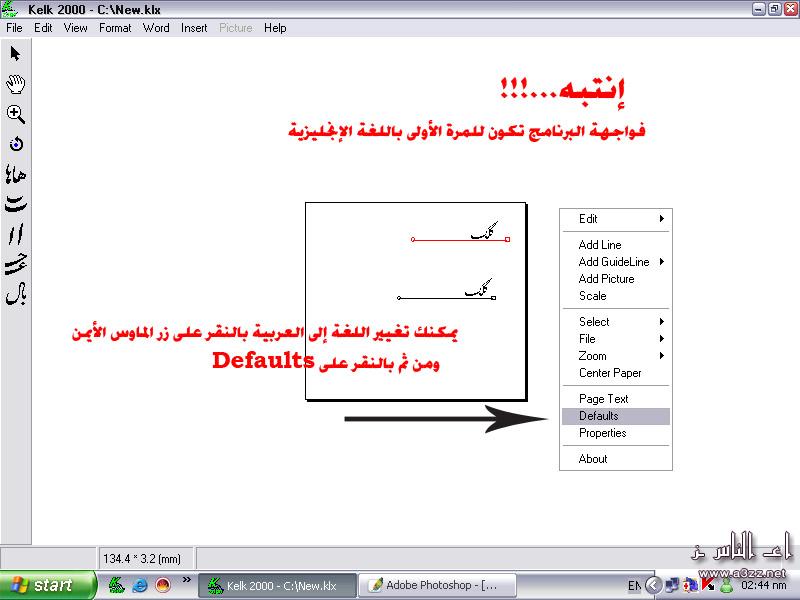Choose Center Paper option
The image size is (800, 600).
[616, 373]
